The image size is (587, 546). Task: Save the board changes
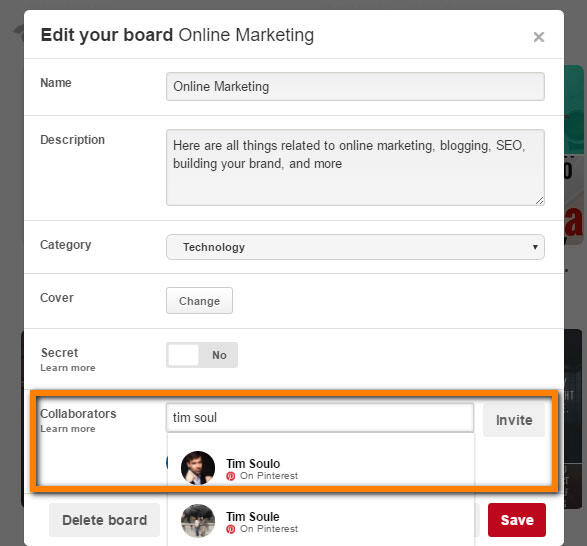(517, 520)
